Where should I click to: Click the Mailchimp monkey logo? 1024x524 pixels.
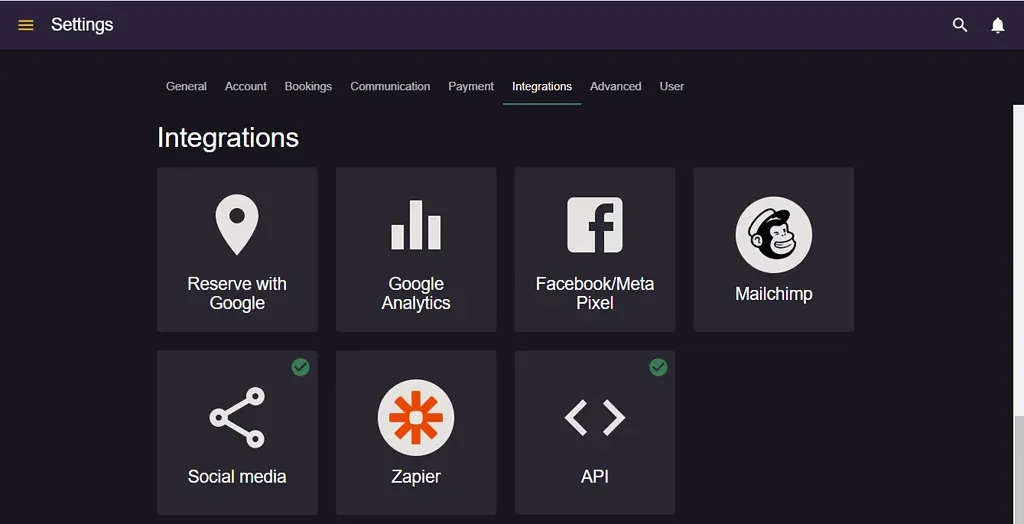pos(773,235)
